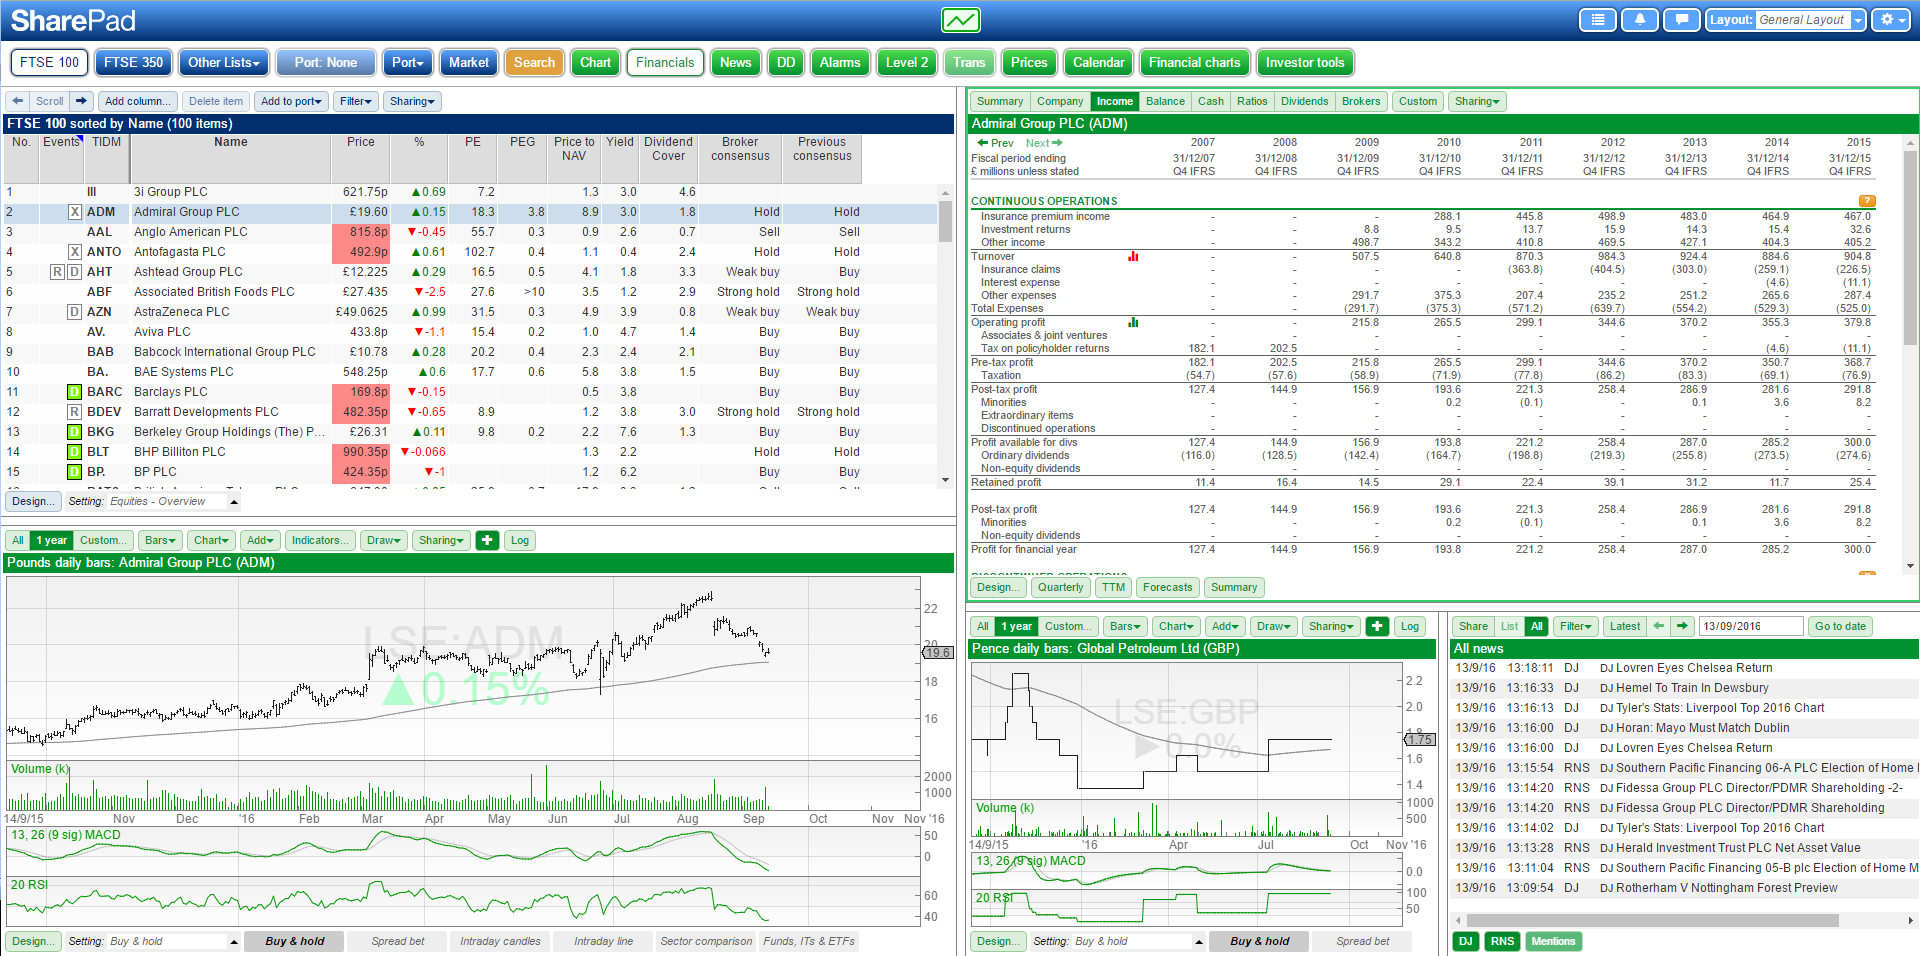1920x956 pixels.
Task: Click the Forecasts button in financials
Action: pos(1167,587)
